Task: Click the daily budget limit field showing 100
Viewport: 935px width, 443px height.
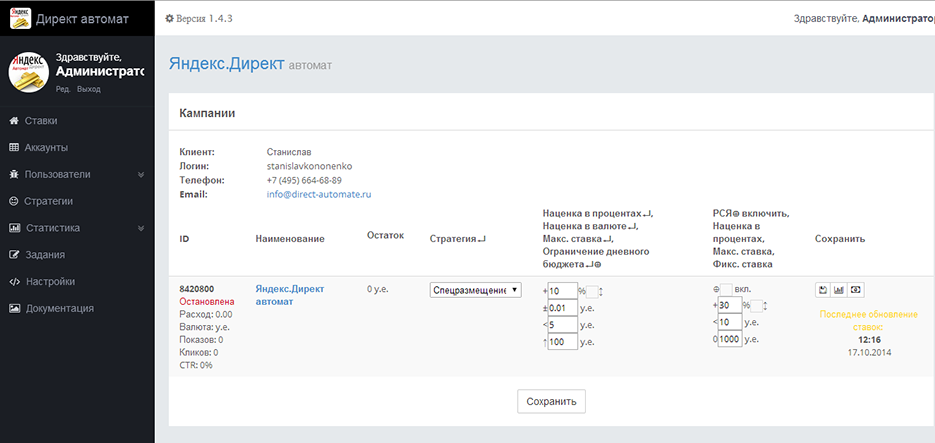Action: (x=562, y=341)
